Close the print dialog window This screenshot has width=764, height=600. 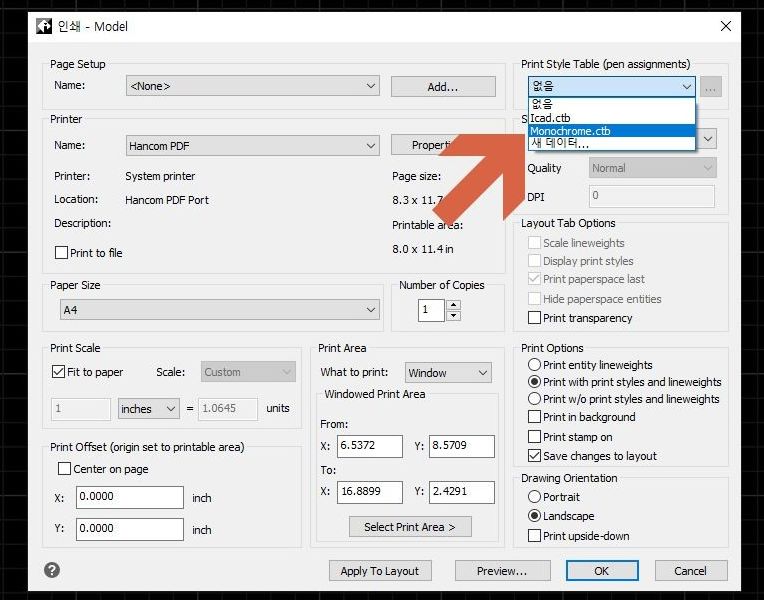(726, 26)
